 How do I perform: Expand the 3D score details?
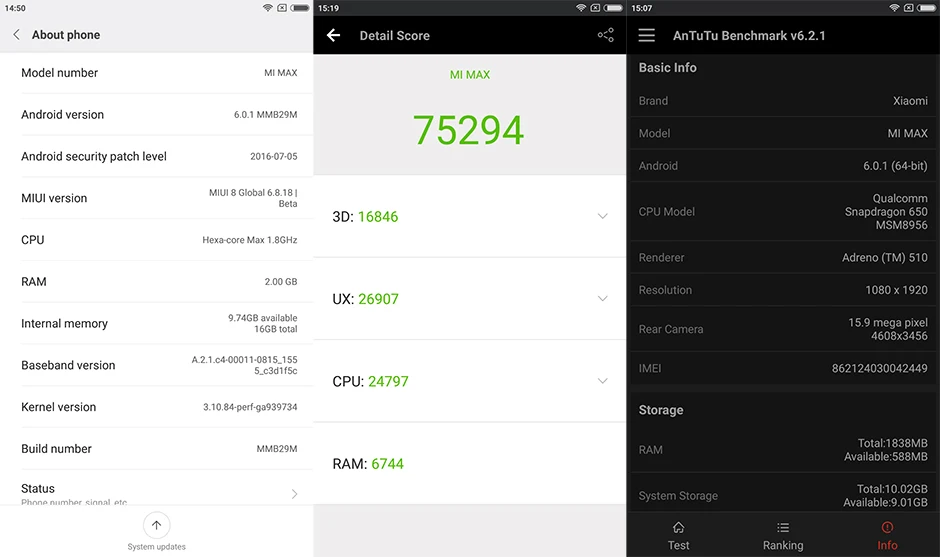[x=602, y=216]
